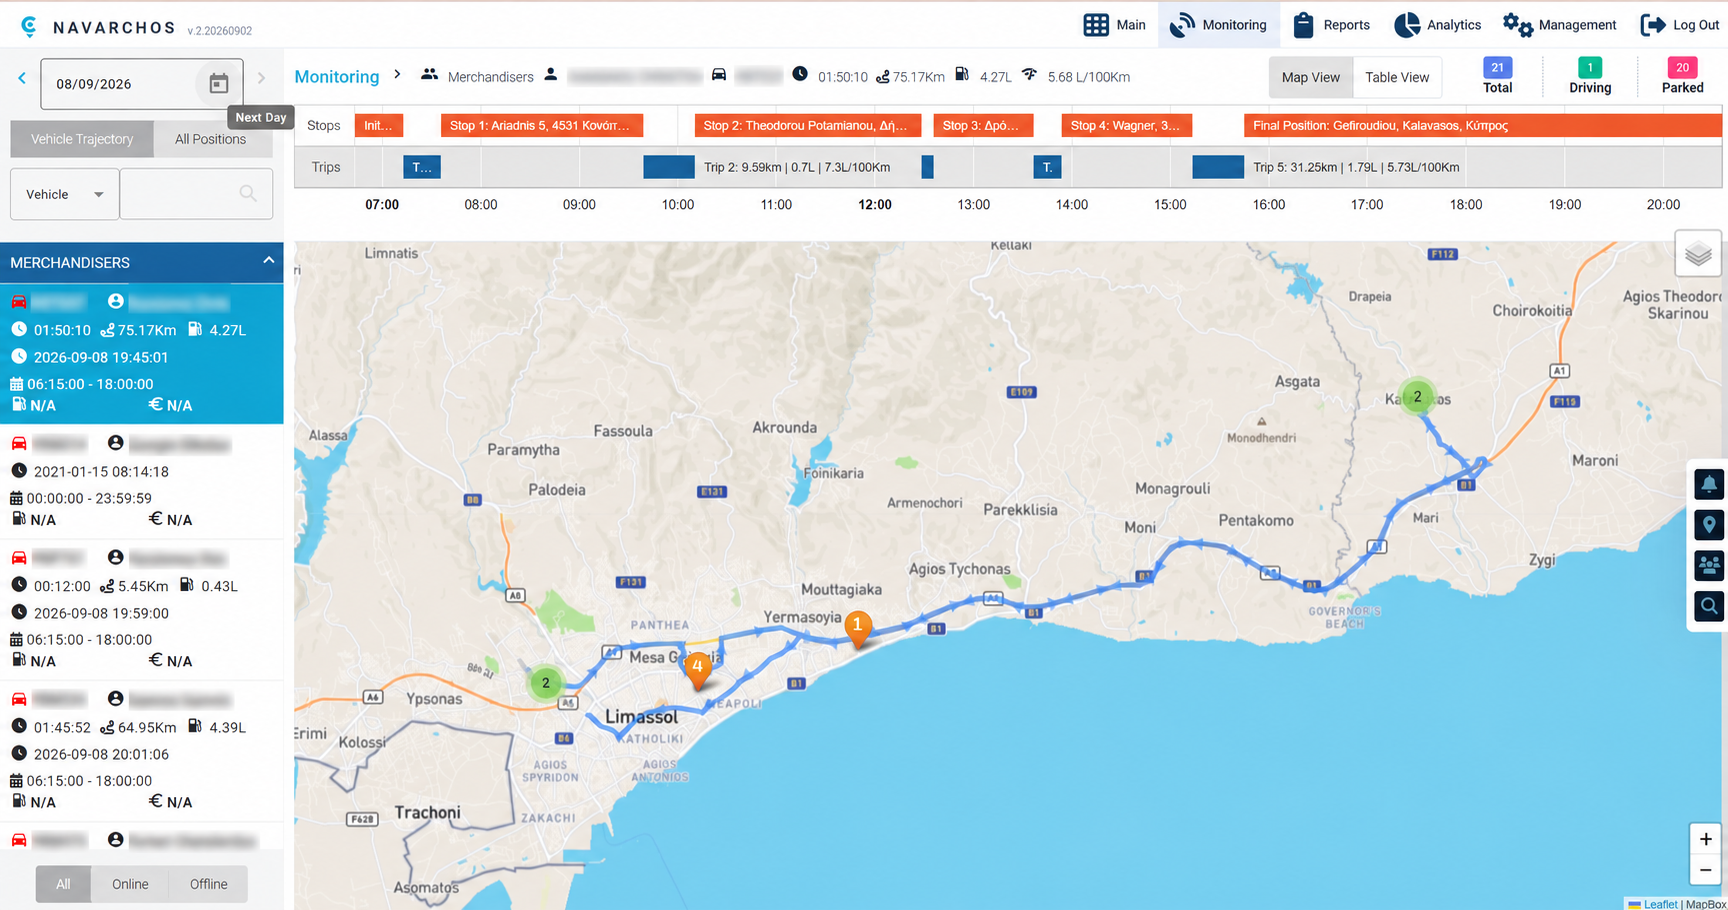This screenshot has height=910, width=1728.
Task: Switch to Vehicle Trajectory mode
Action: (82, 139)
